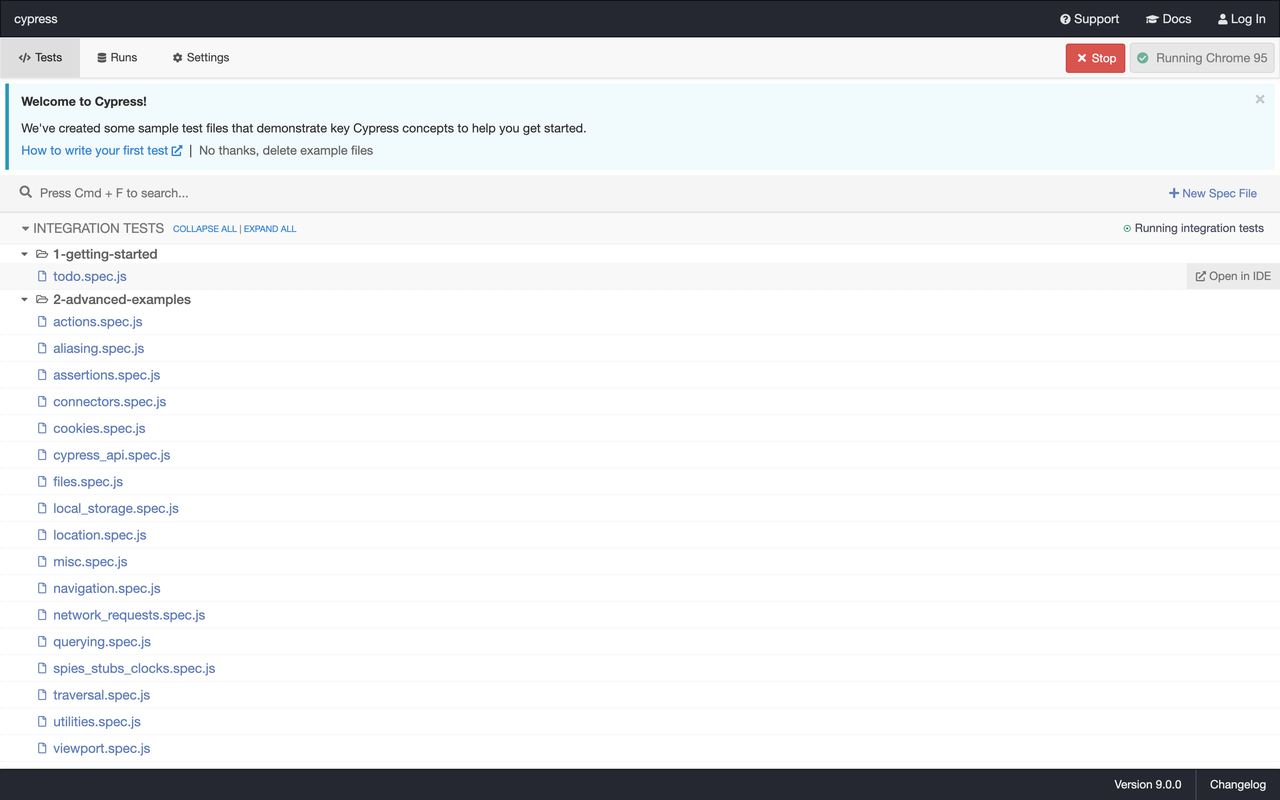Click file icon beside assertions.spec.js
The width and height of the screenshot is (1280, 800).
(x=42, y=375)
